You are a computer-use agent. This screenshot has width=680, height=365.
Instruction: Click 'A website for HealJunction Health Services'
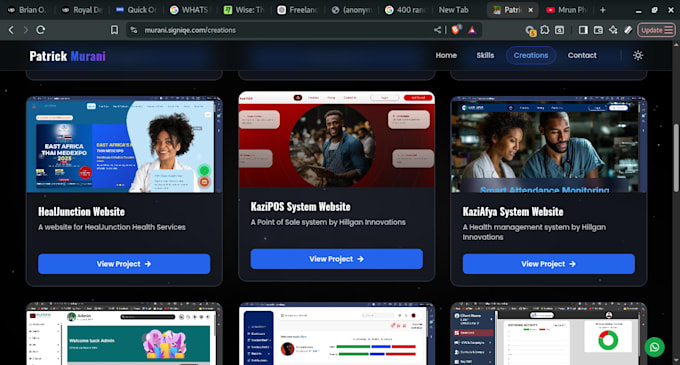point(112,227)
